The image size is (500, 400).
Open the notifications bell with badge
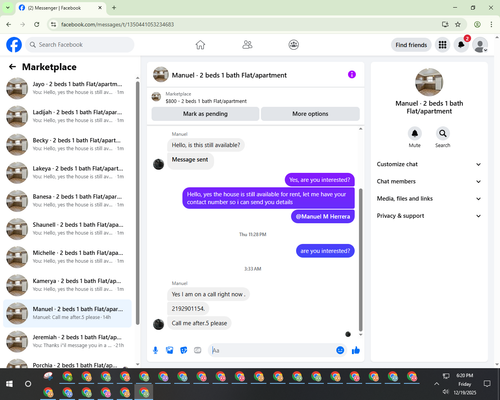pos(461,45)
